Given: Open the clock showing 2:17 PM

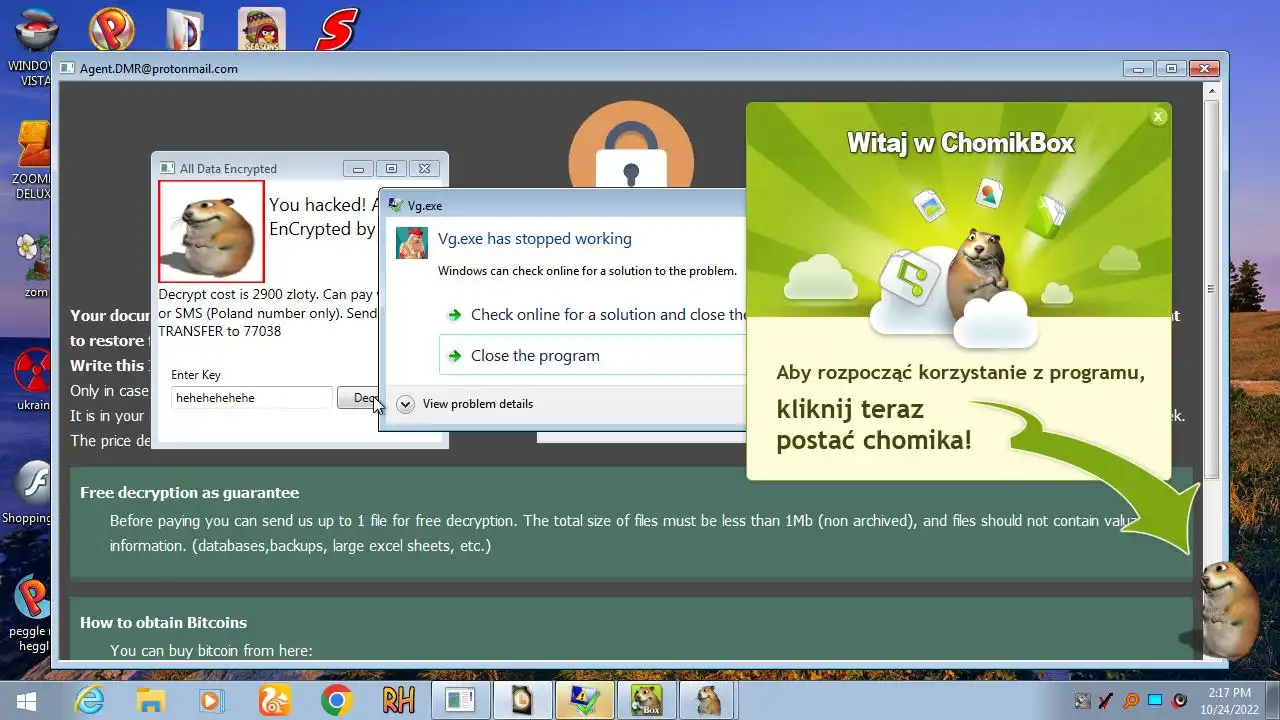Looking at the screenshot, I should pyautogui.click(x=1229, y=700).
